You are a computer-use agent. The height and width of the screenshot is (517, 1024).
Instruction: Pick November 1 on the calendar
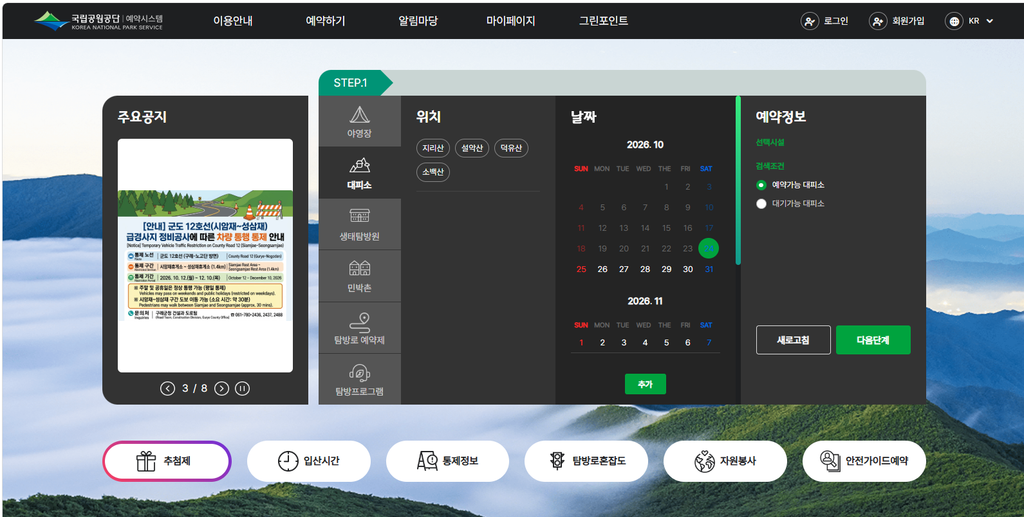(581, 342)
